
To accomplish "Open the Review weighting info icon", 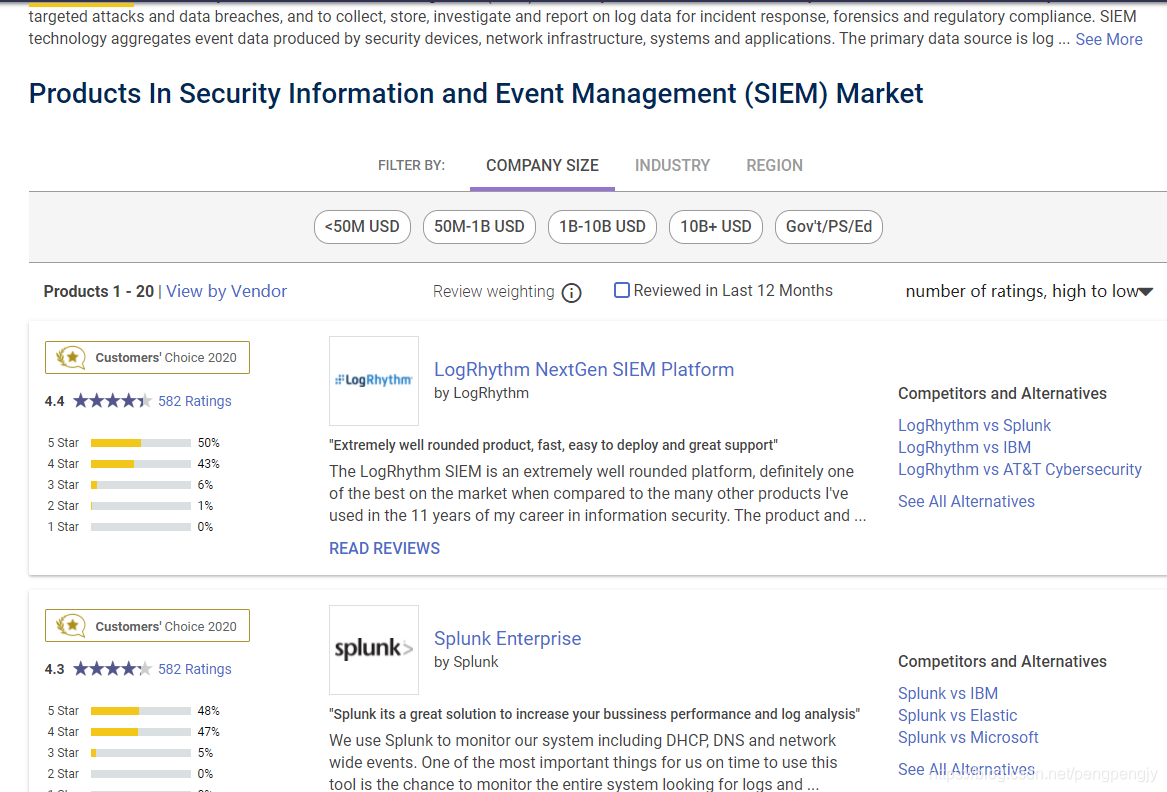I will point(571,293).
